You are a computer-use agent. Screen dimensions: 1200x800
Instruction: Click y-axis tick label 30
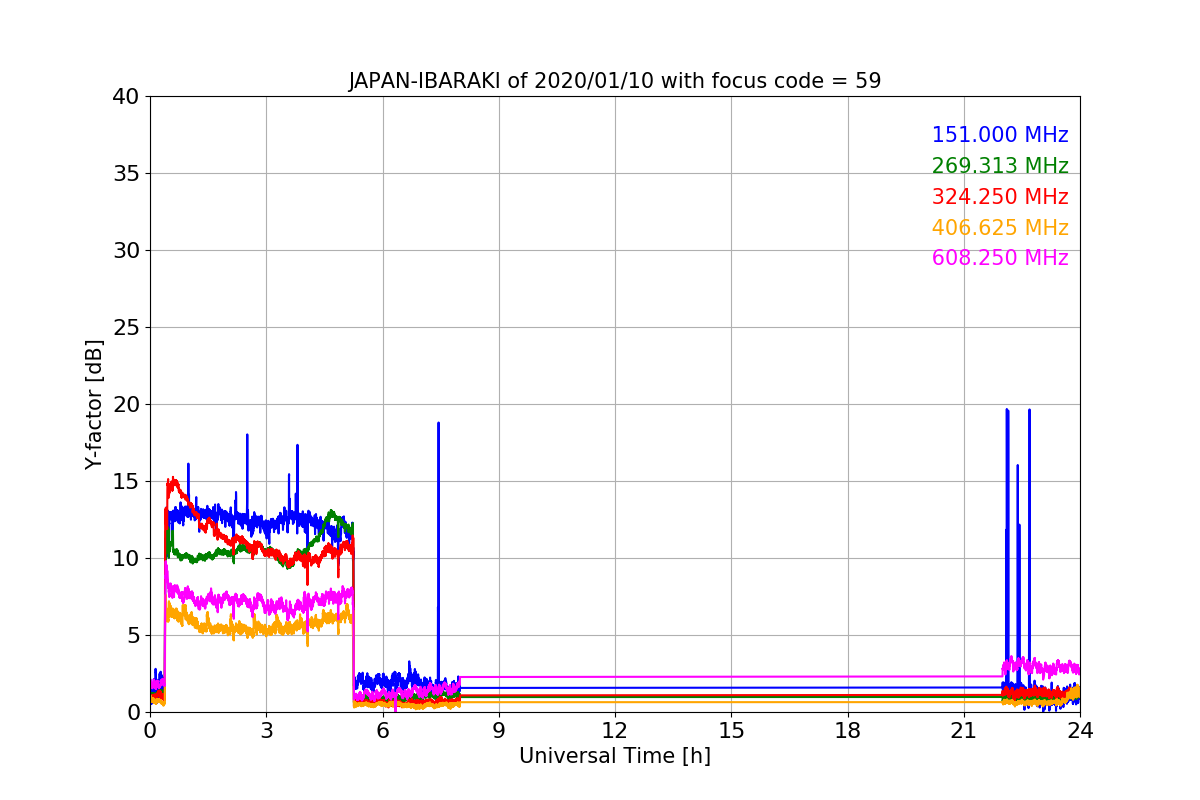[126, 251]
